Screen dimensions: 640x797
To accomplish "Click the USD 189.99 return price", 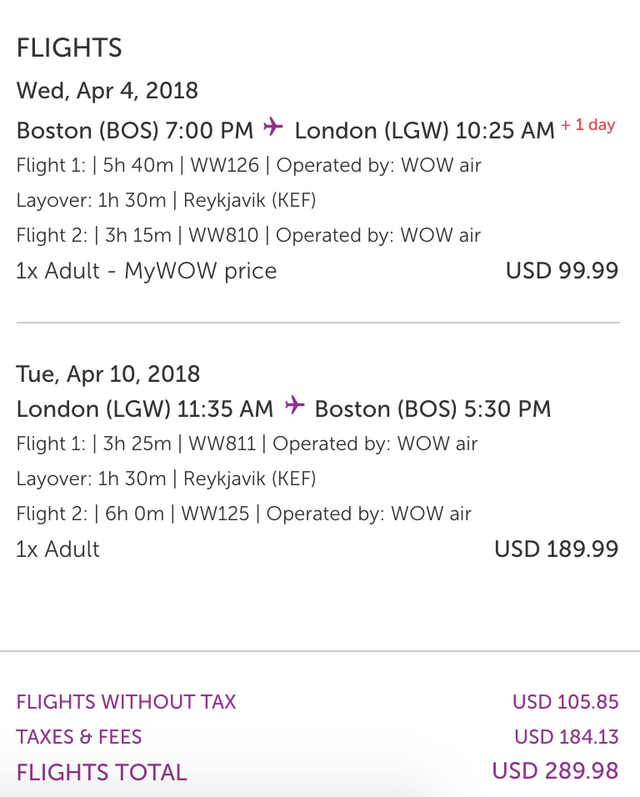I will coord(557,549).
